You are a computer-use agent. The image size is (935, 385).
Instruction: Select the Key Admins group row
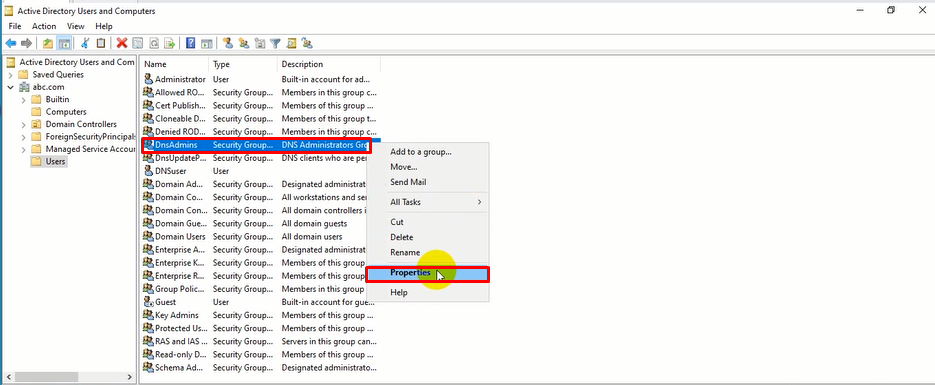[261, 315]
